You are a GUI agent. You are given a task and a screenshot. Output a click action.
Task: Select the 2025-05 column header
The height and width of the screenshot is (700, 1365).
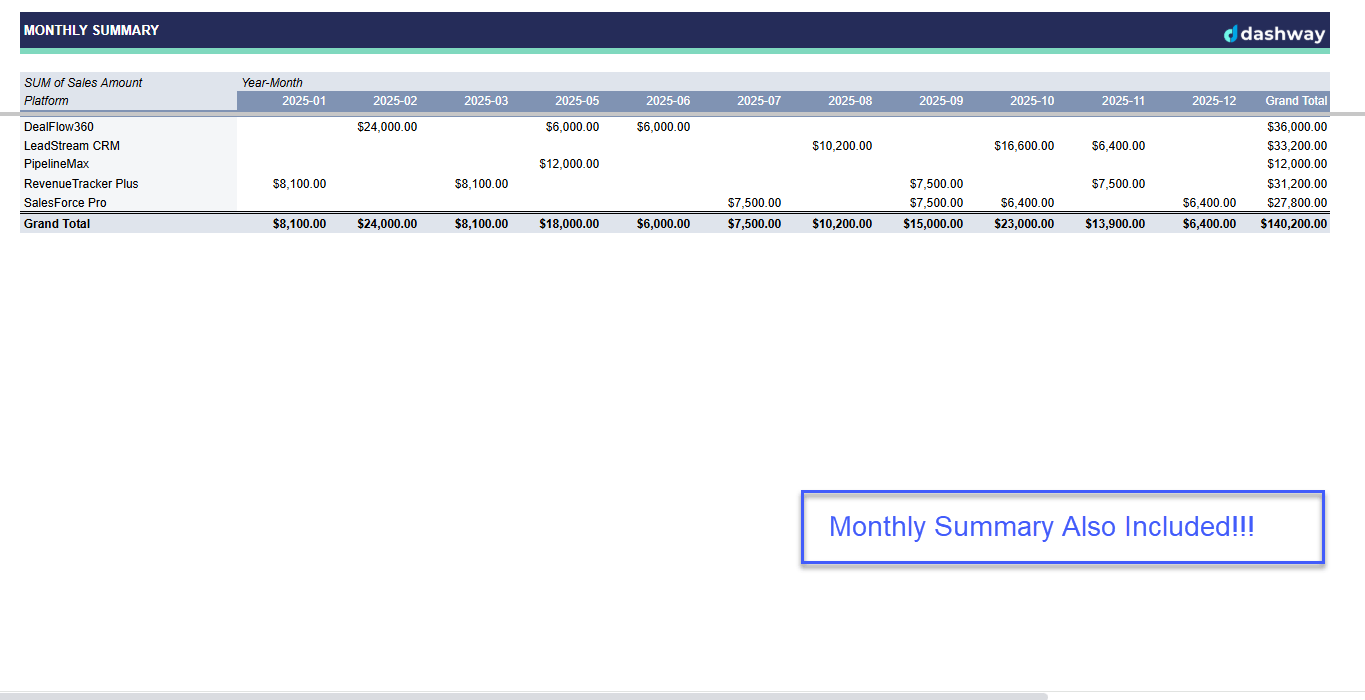(577, 101)
